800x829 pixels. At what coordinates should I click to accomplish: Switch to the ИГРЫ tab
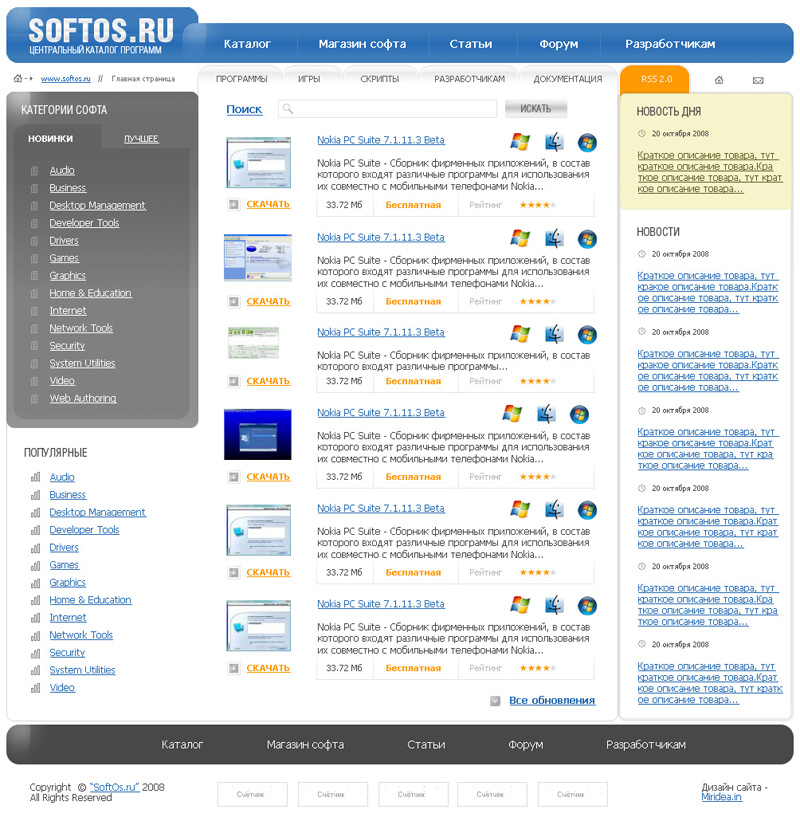[309, 79]
